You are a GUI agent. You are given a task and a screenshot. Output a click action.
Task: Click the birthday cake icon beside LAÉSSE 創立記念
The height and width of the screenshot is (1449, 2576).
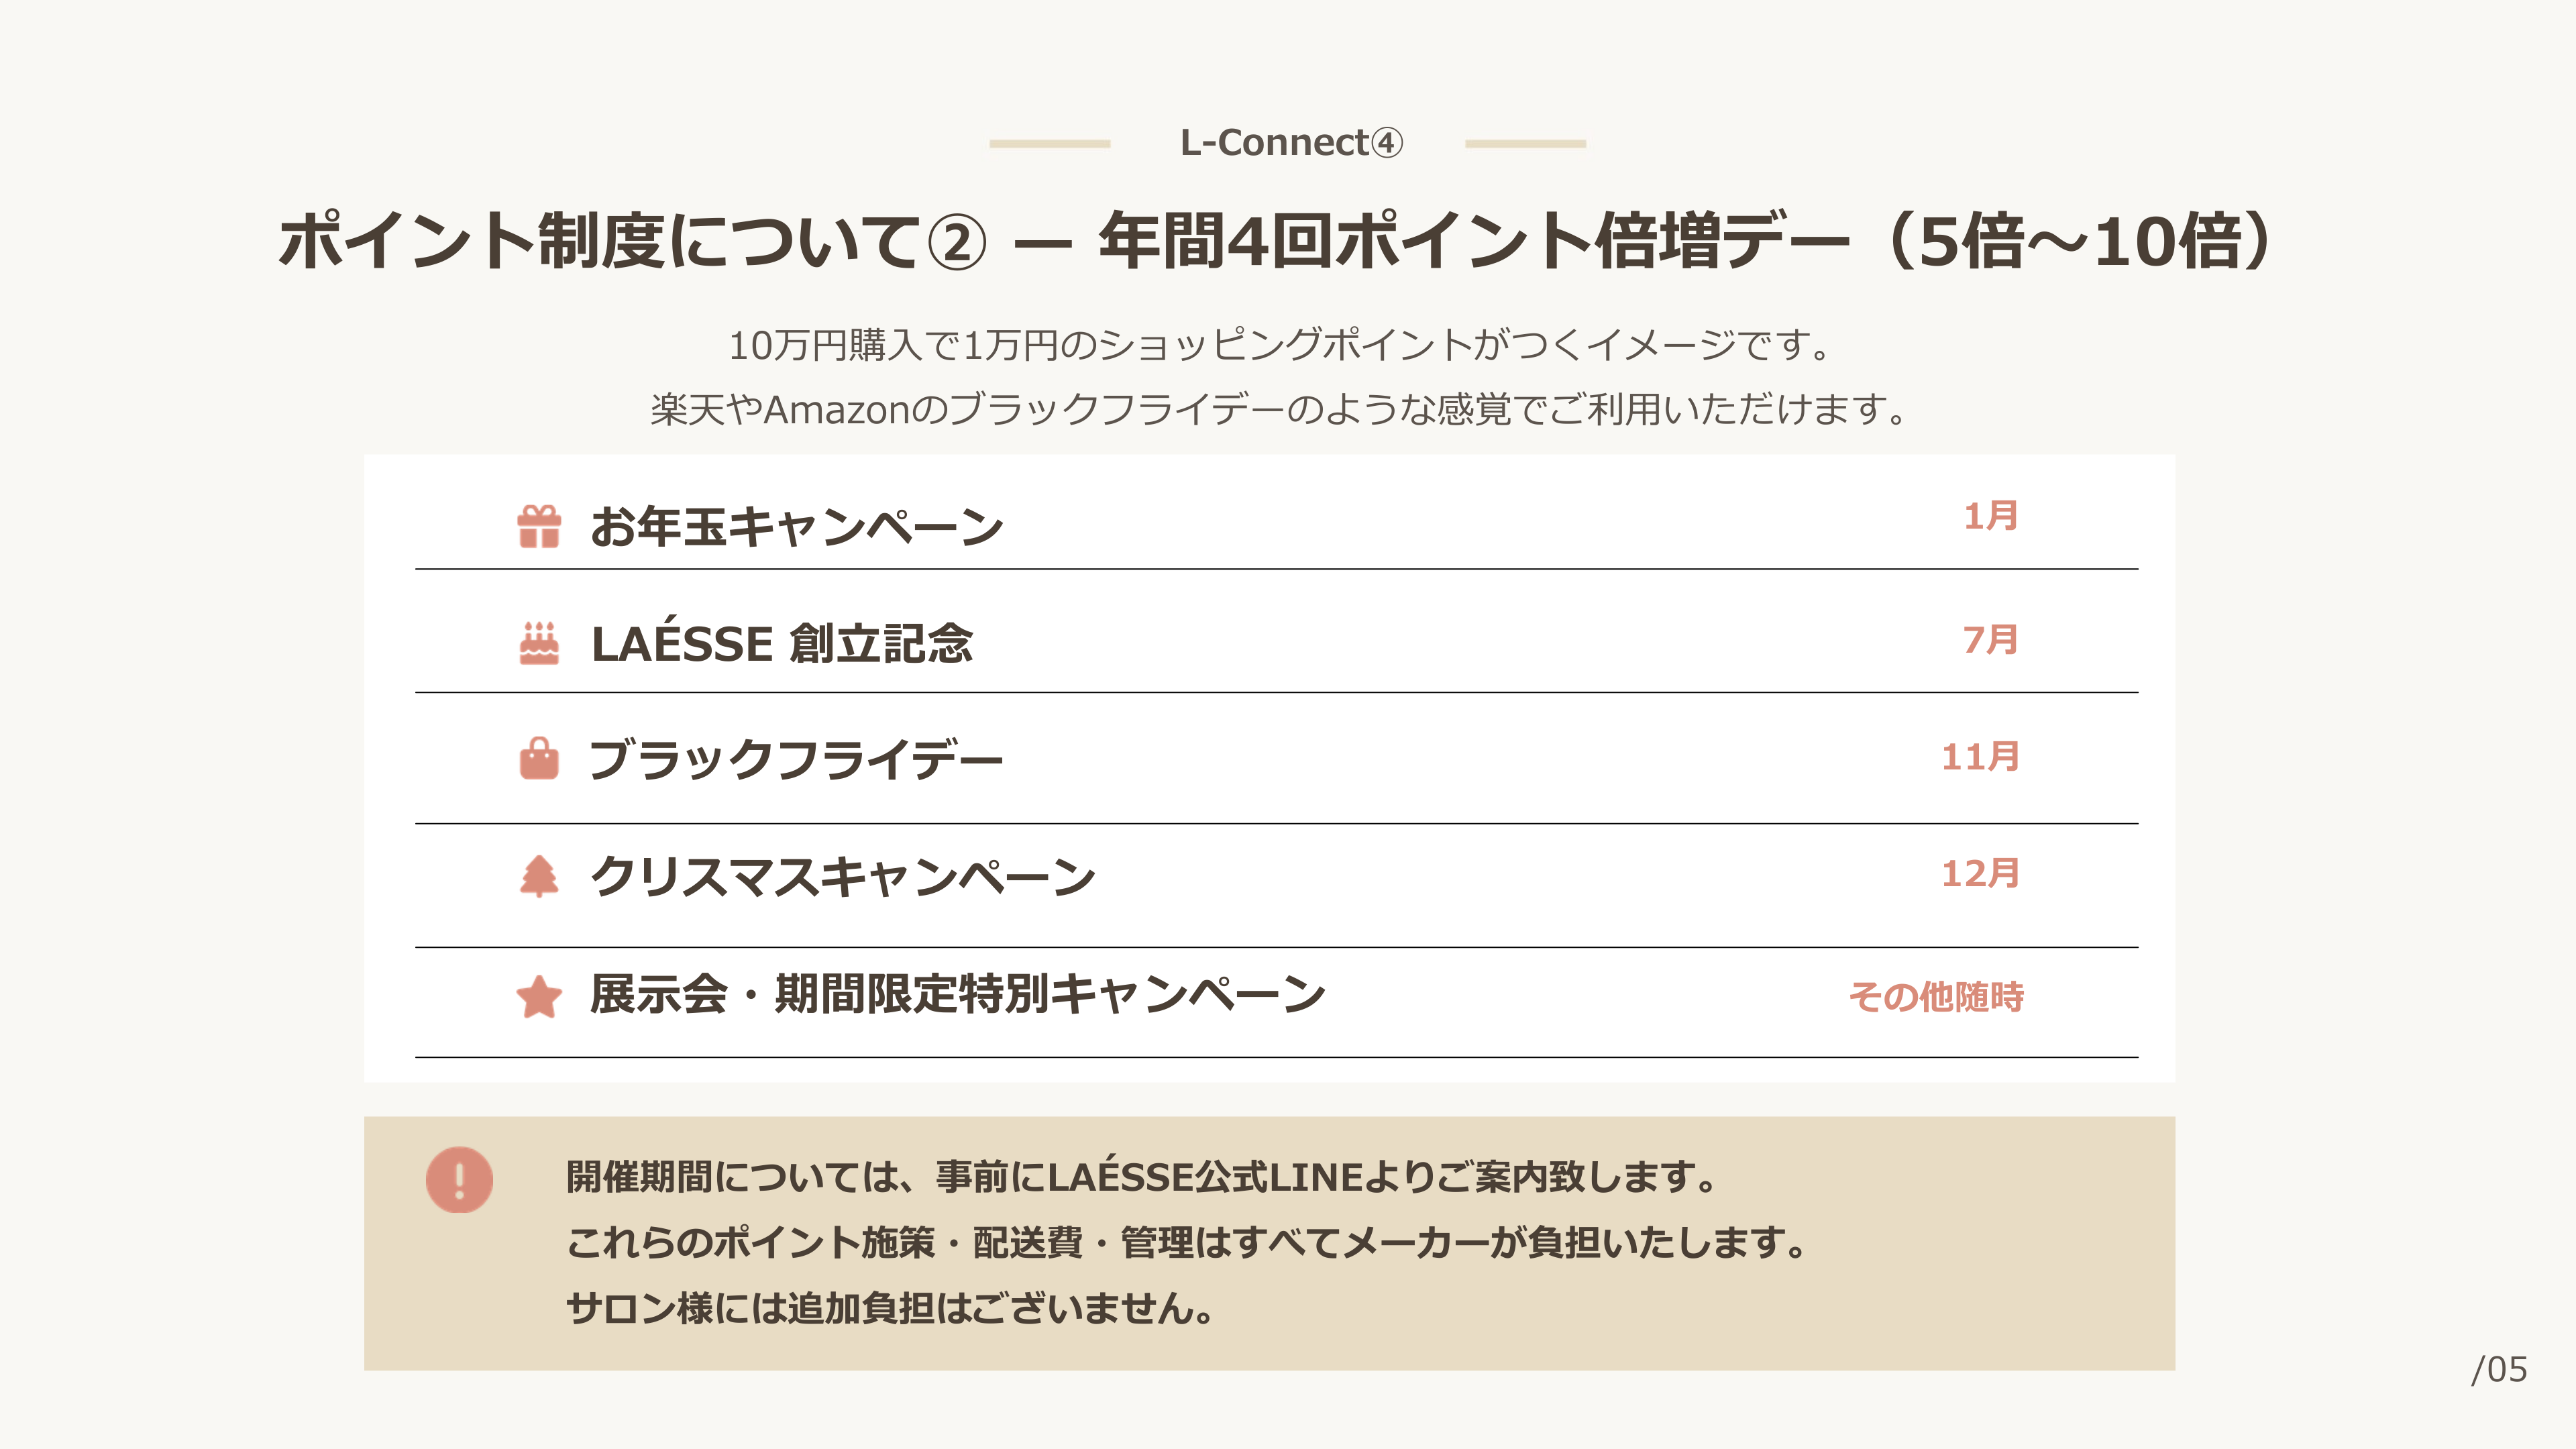click(539, 643)
